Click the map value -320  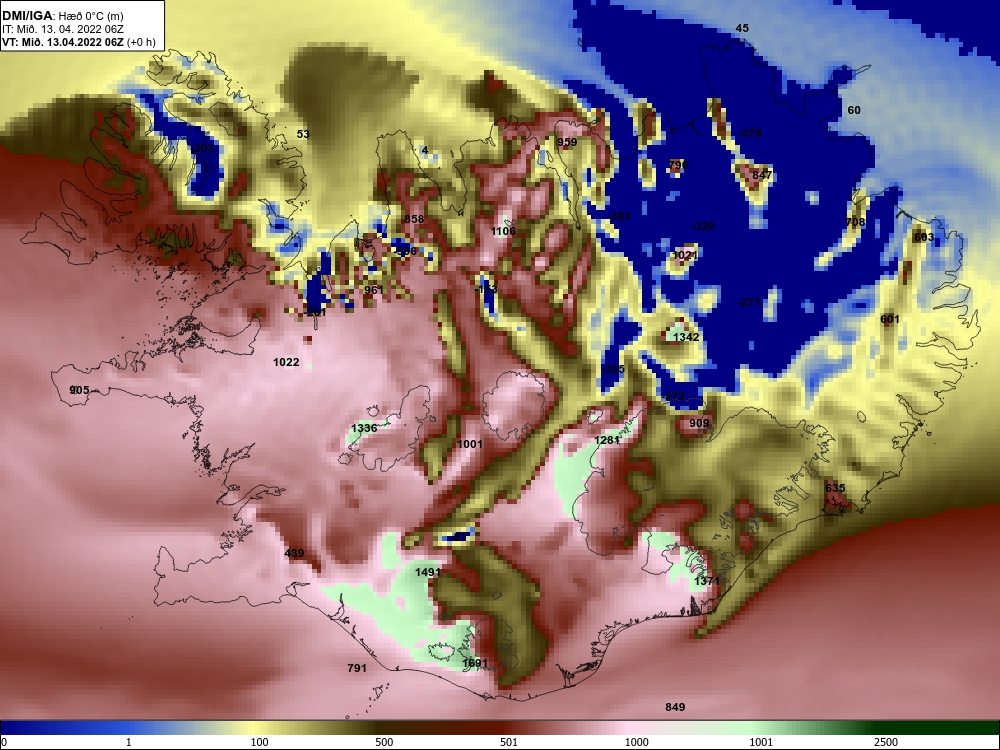click(x=703, y=226)
